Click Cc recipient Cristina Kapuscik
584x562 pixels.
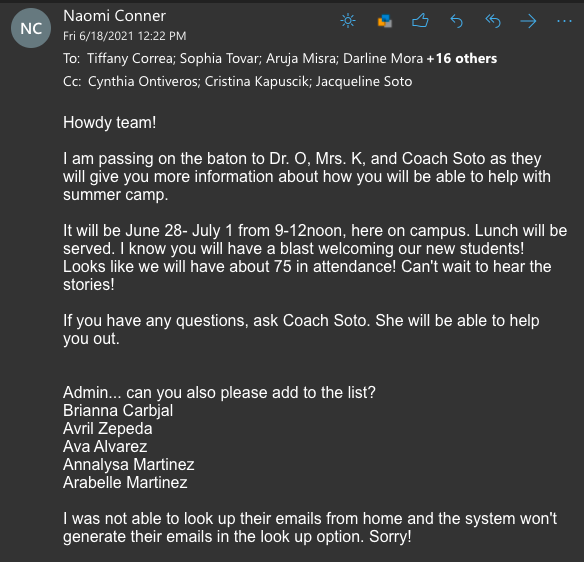point(257,82)
